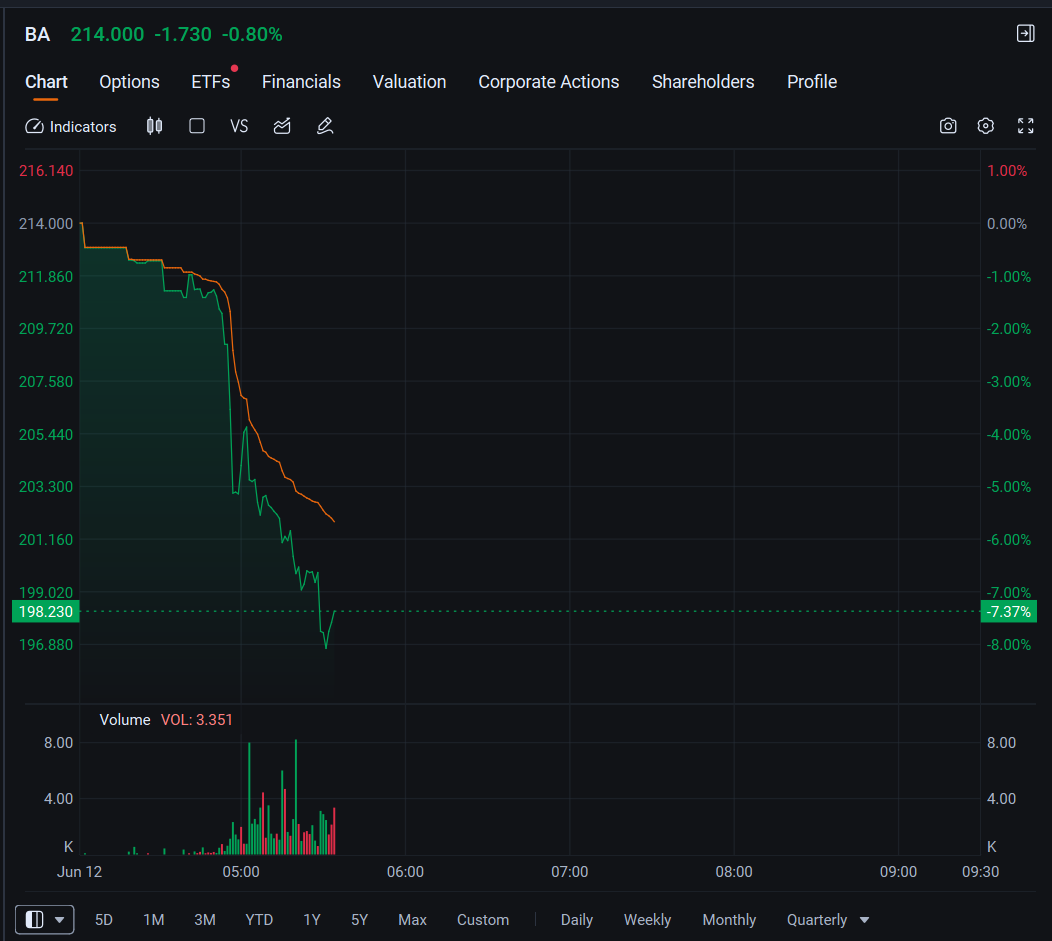Image resolution: width=1052 pixels, height=941 pixels.
Task: Select the 1Y time range
Action: (312, 920)
